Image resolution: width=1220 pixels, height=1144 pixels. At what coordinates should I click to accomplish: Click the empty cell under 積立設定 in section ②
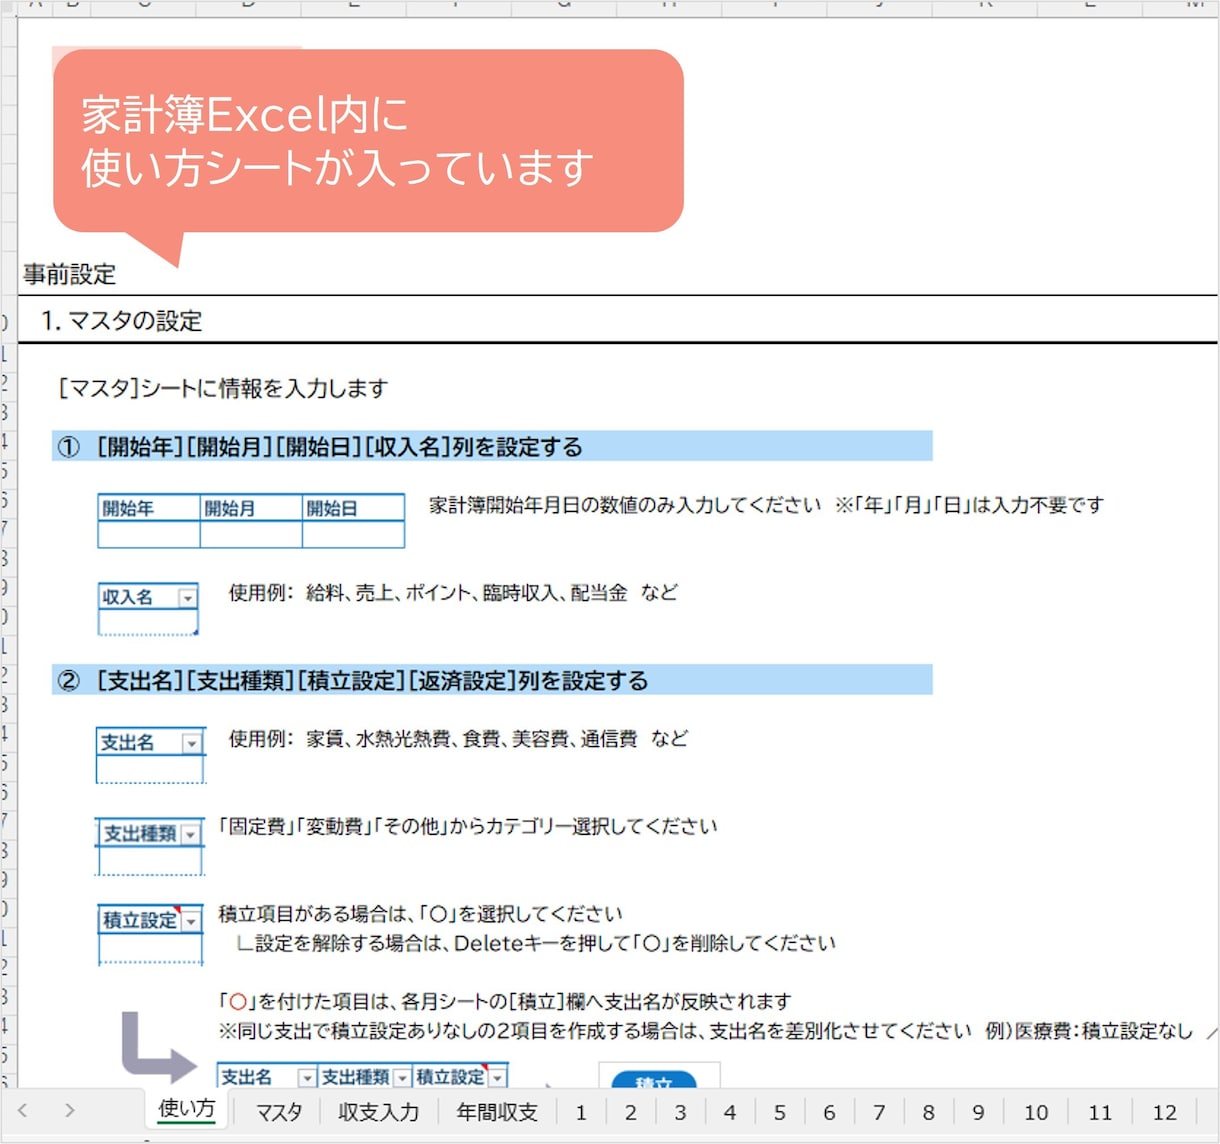click(x=150, y=948)
